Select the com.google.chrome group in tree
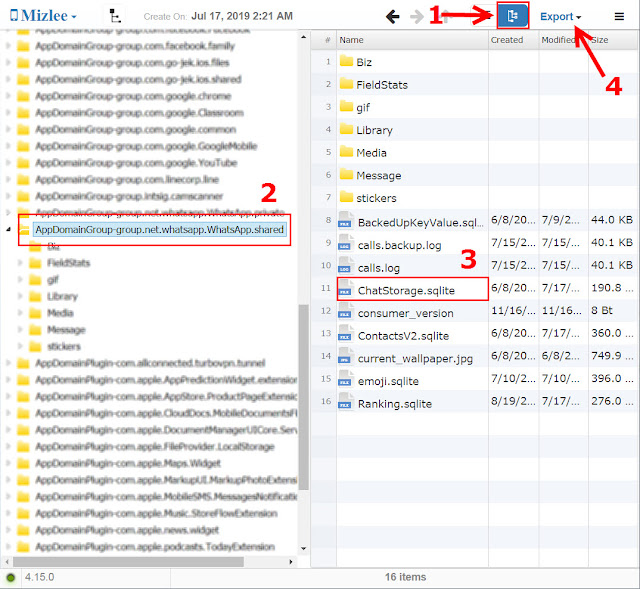This screenshot has width=640, height=589. tap(133, 96)
